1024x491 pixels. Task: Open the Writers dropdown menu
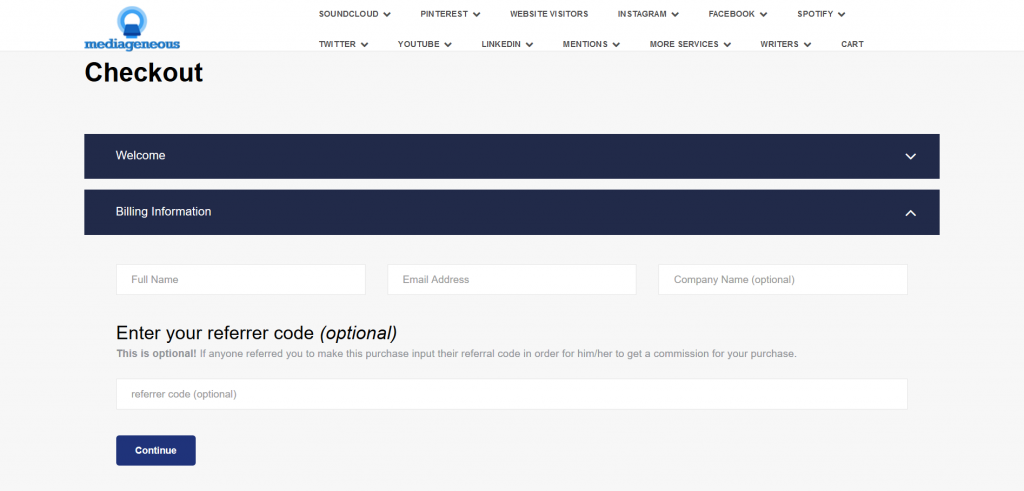point(785,44)
